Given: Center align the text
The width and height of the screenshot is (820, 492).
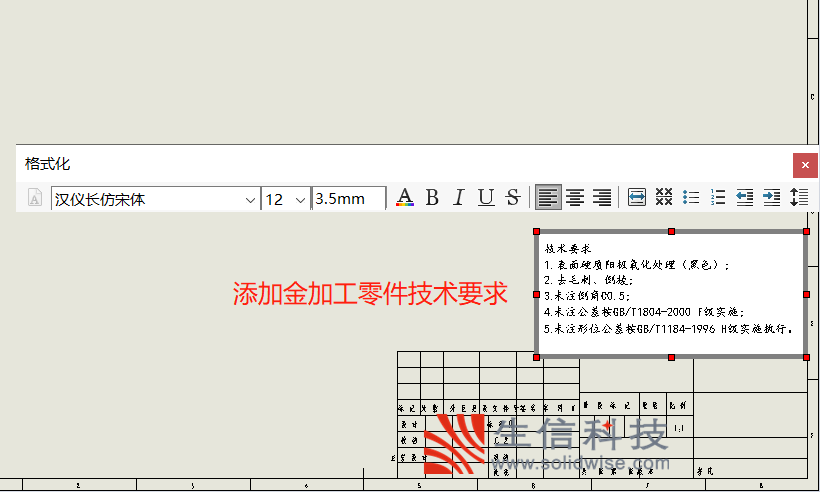Looking at the screenshot, I should (575, 198).
